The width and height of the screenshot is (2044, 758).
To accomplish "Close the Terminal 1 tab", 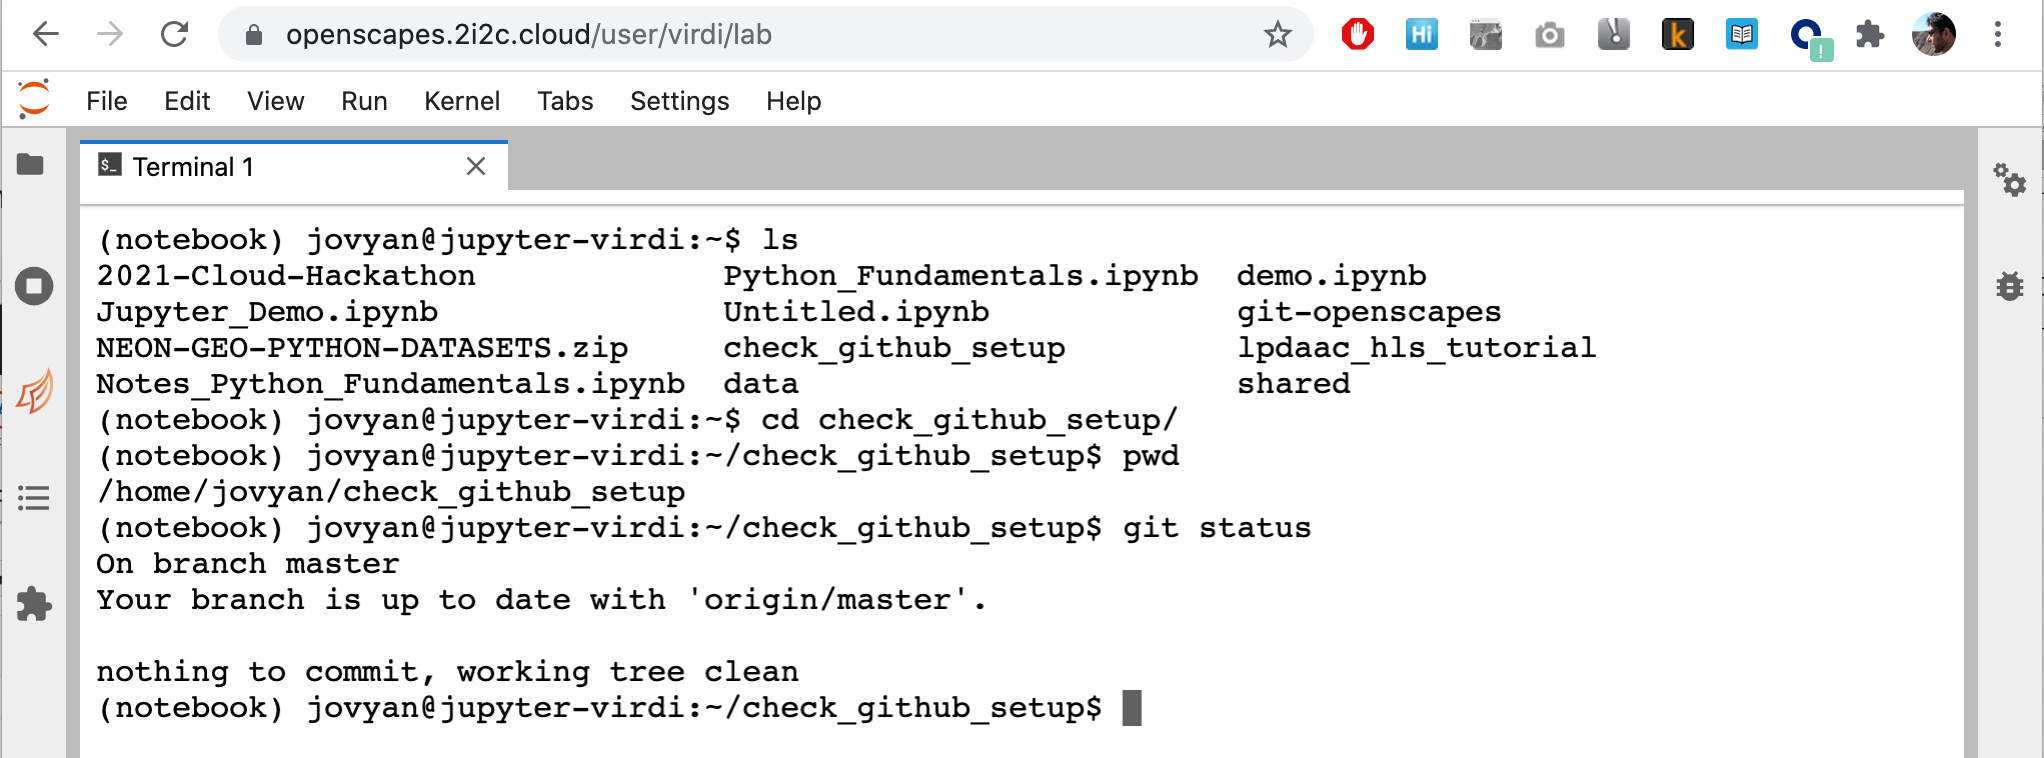I will pyautogui.click(x=475, y=166).
